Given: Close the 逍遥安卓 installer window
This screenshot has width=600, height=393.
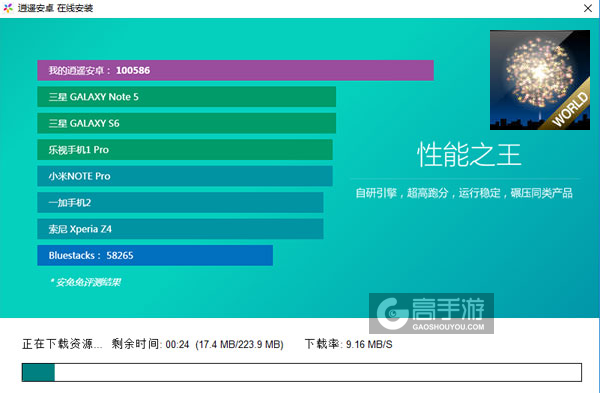Looking at the screenshot, I should point(588,8).
